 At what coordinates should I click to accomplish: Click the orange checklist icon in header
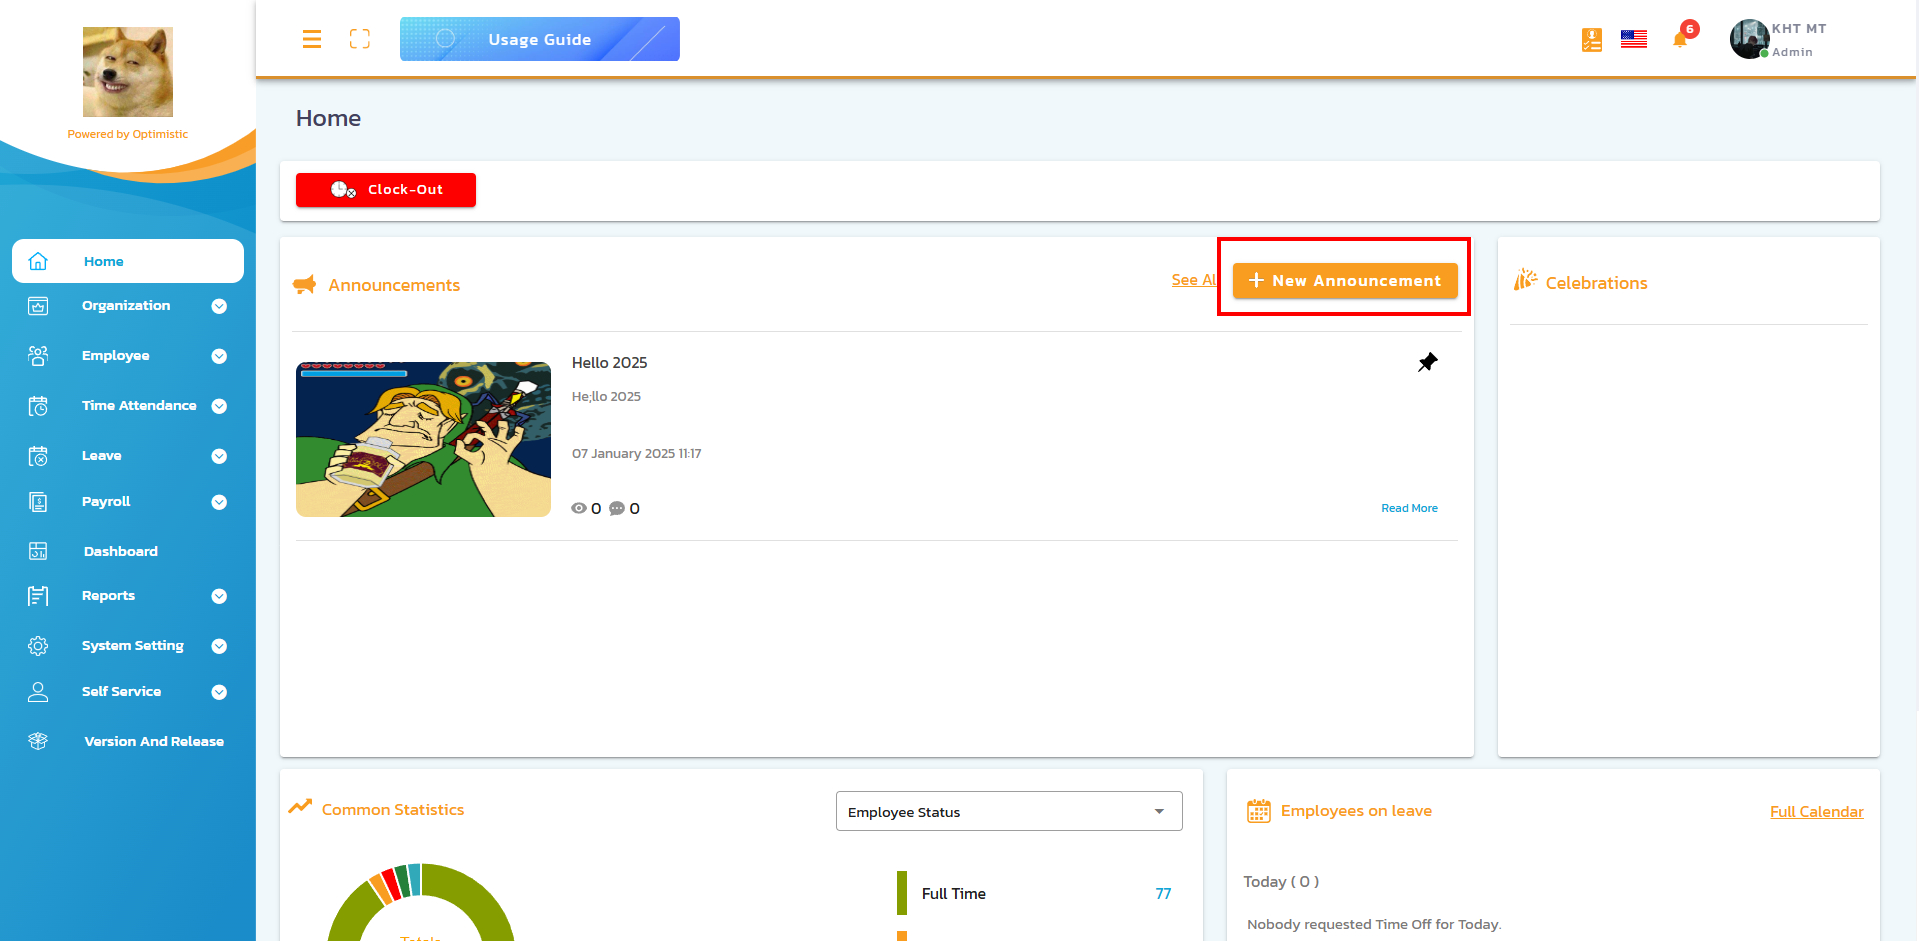[1591, 40]
